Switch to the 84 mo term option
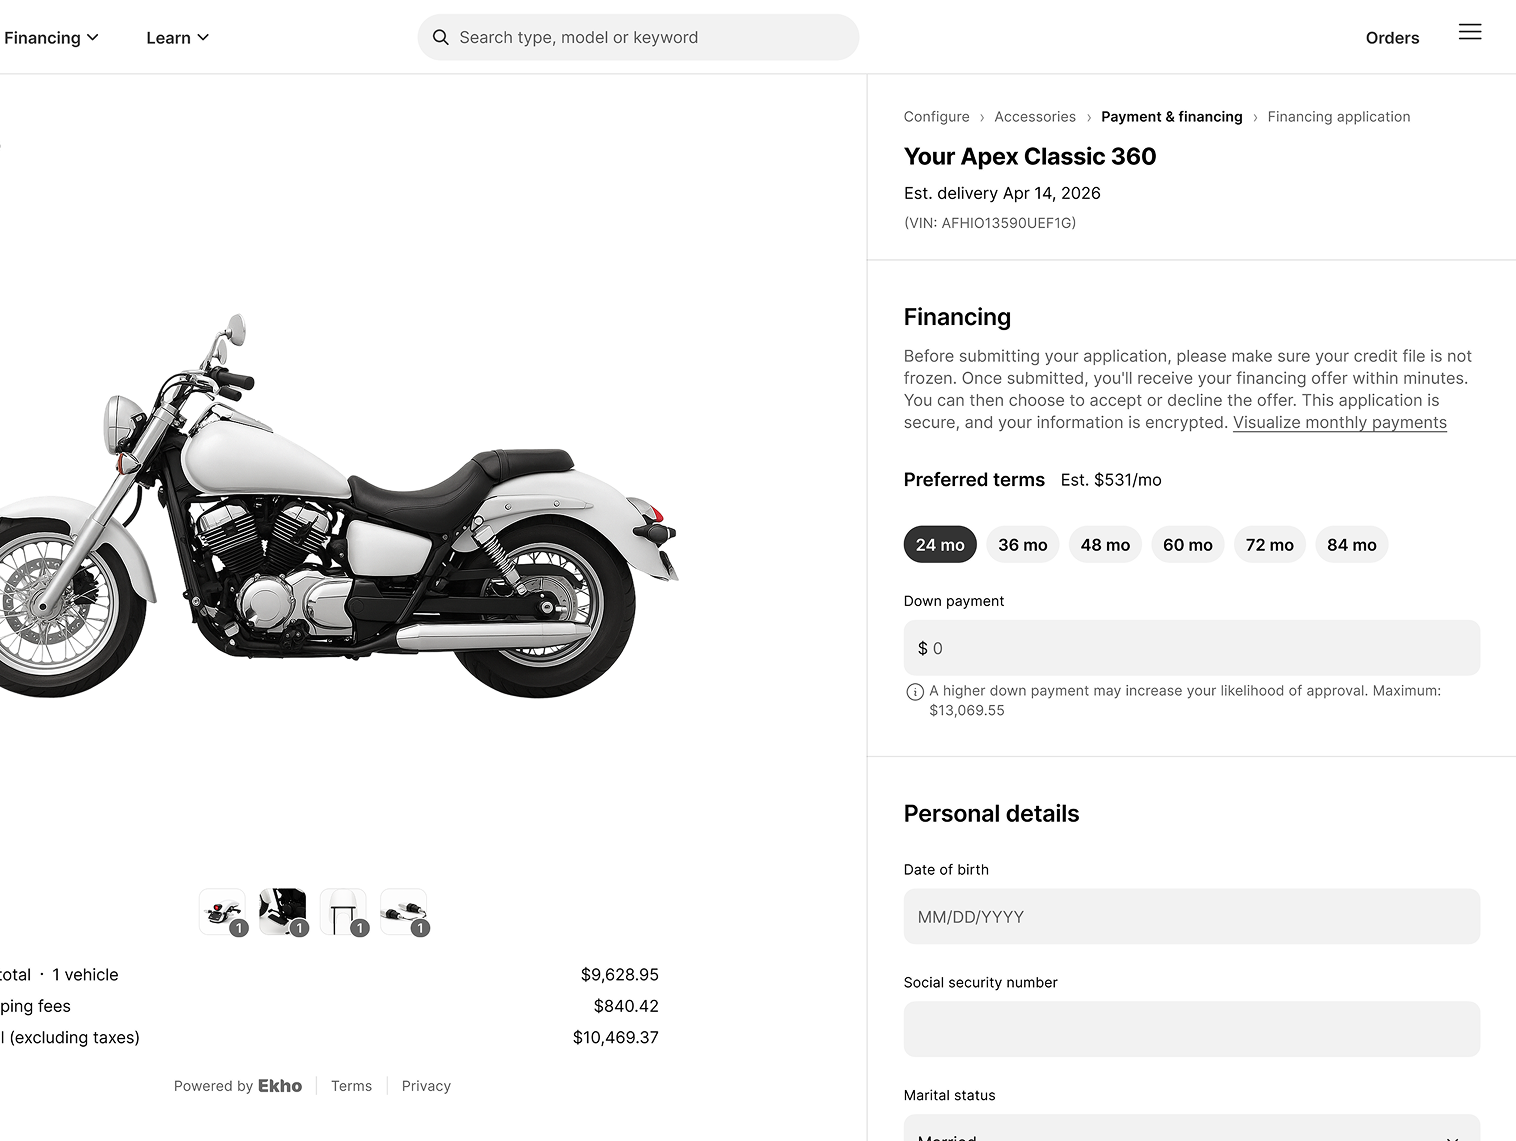Viewport: 1516px width, 1141px height. (x=1351, y=544)
